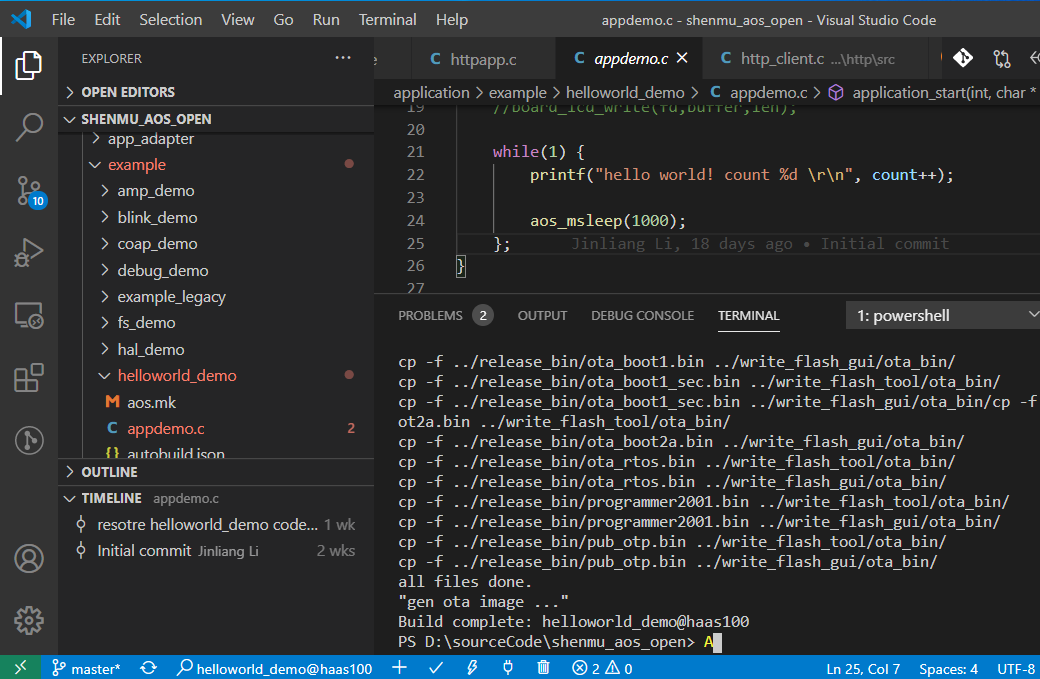The width and height of the screenshot is (1040, 679).
Task: Open the 1: powershell terminal dropdown
Action: click(x=943, y=316)
